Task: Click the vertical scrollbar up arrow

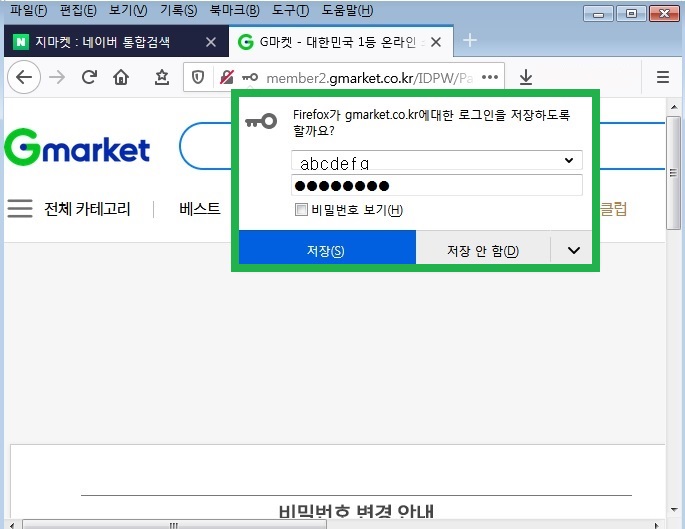Action: (x=674, y=107)
